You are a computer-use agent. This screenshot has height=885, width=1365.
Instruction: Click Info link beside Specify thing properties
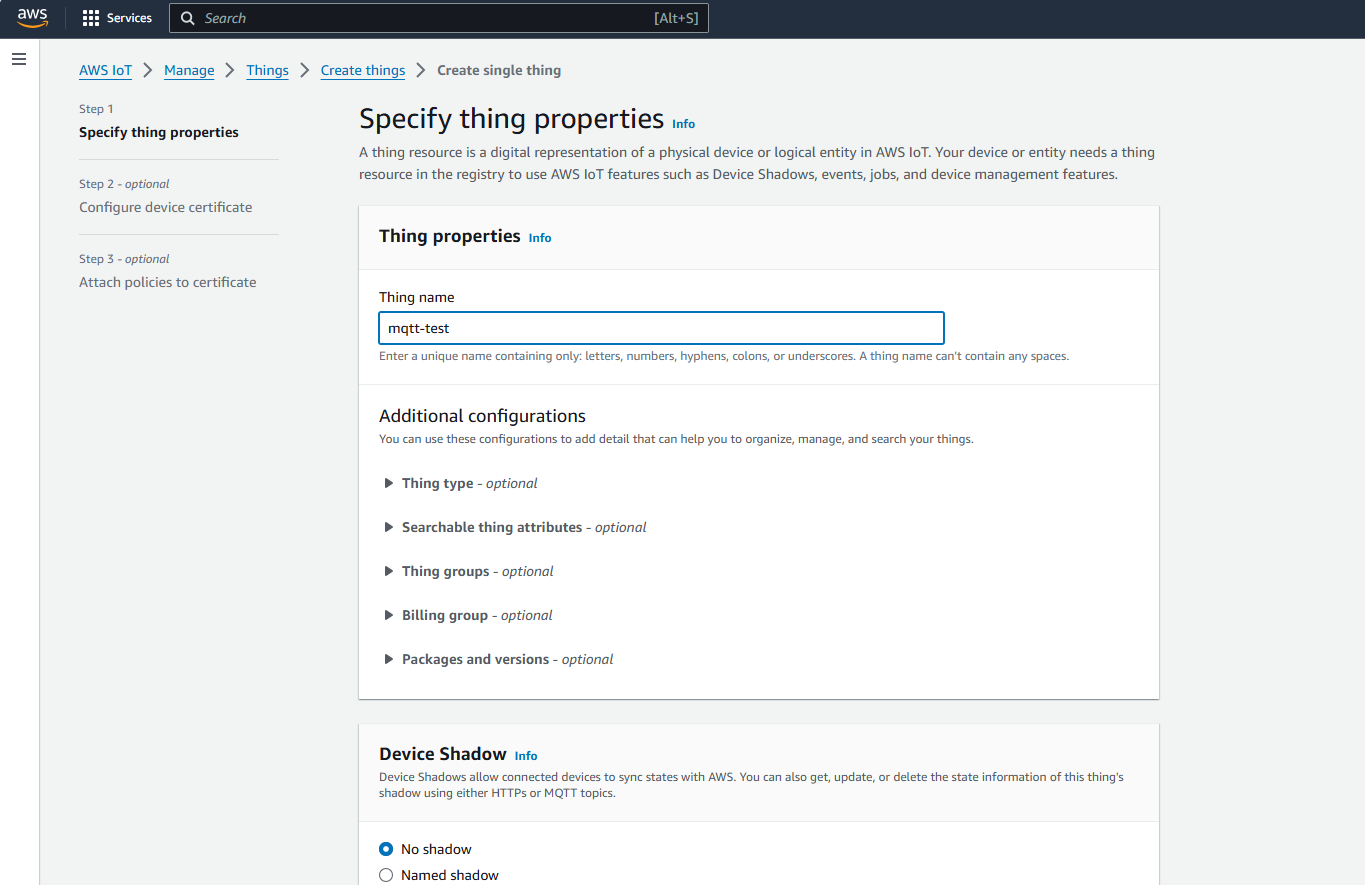pos(683,124)
